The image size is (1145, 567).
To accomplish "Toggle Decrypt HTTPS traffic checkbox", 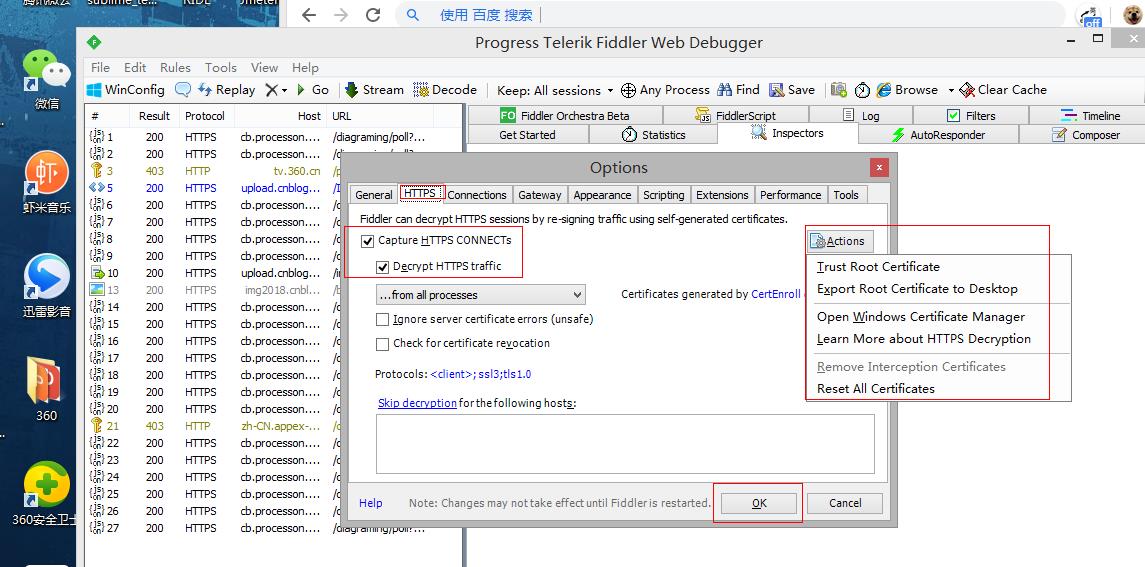I will [x=383, y=267].
